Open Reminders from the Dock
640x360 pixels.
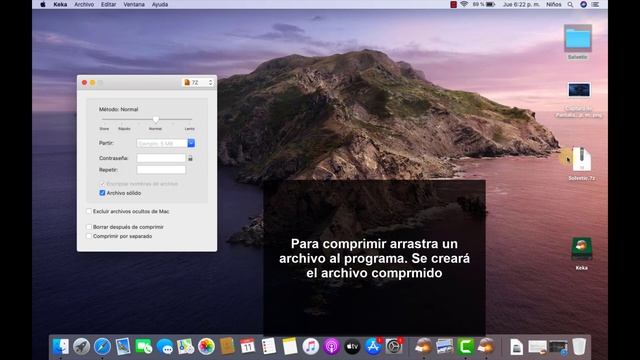click(x=269, y=347)
